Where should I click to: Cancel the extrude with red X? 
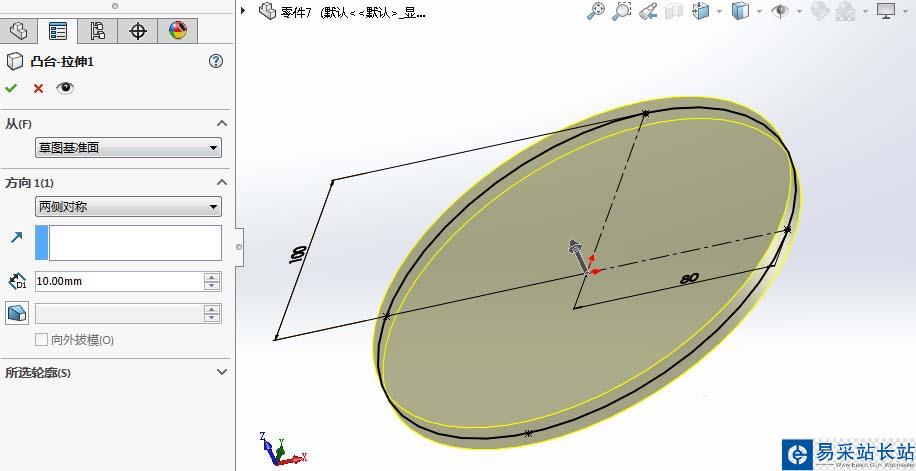(39, 88)
